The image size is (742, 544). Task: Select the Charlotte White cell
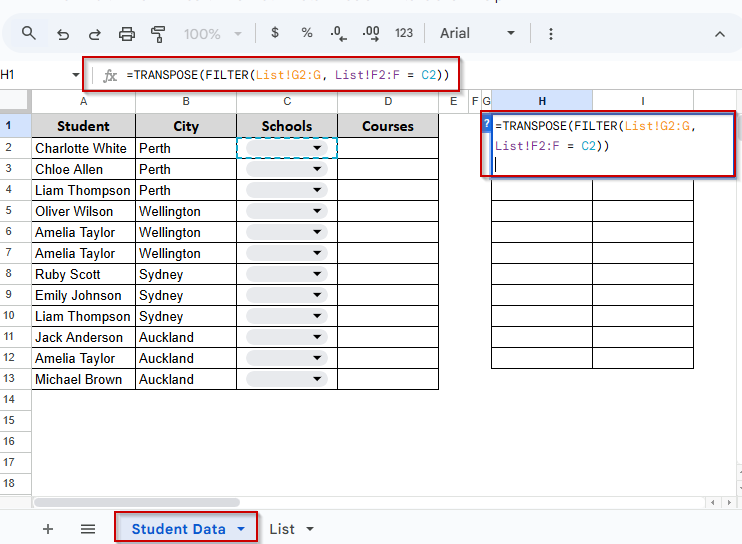pyautogui.click(x=83, y=148)
